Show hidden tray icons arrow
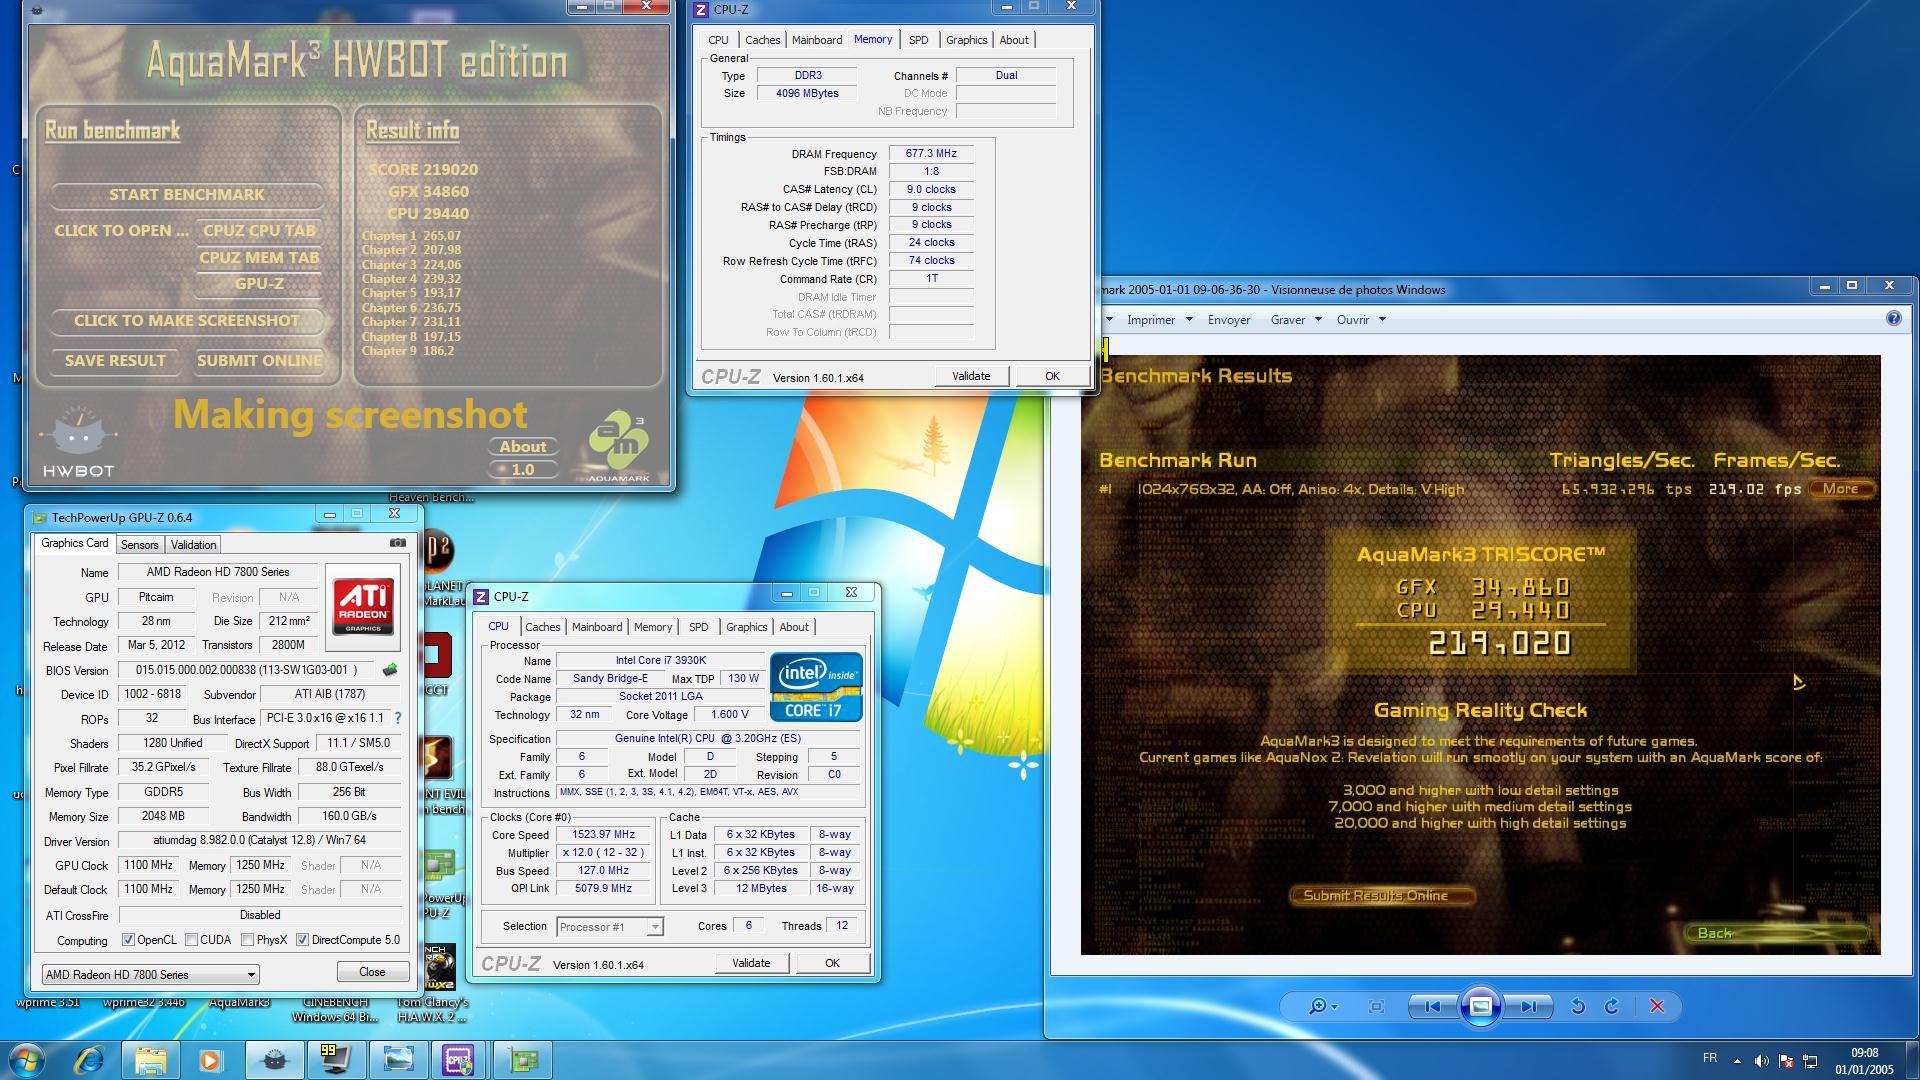The image size is (1920, 1080). click(1736, 1061)
